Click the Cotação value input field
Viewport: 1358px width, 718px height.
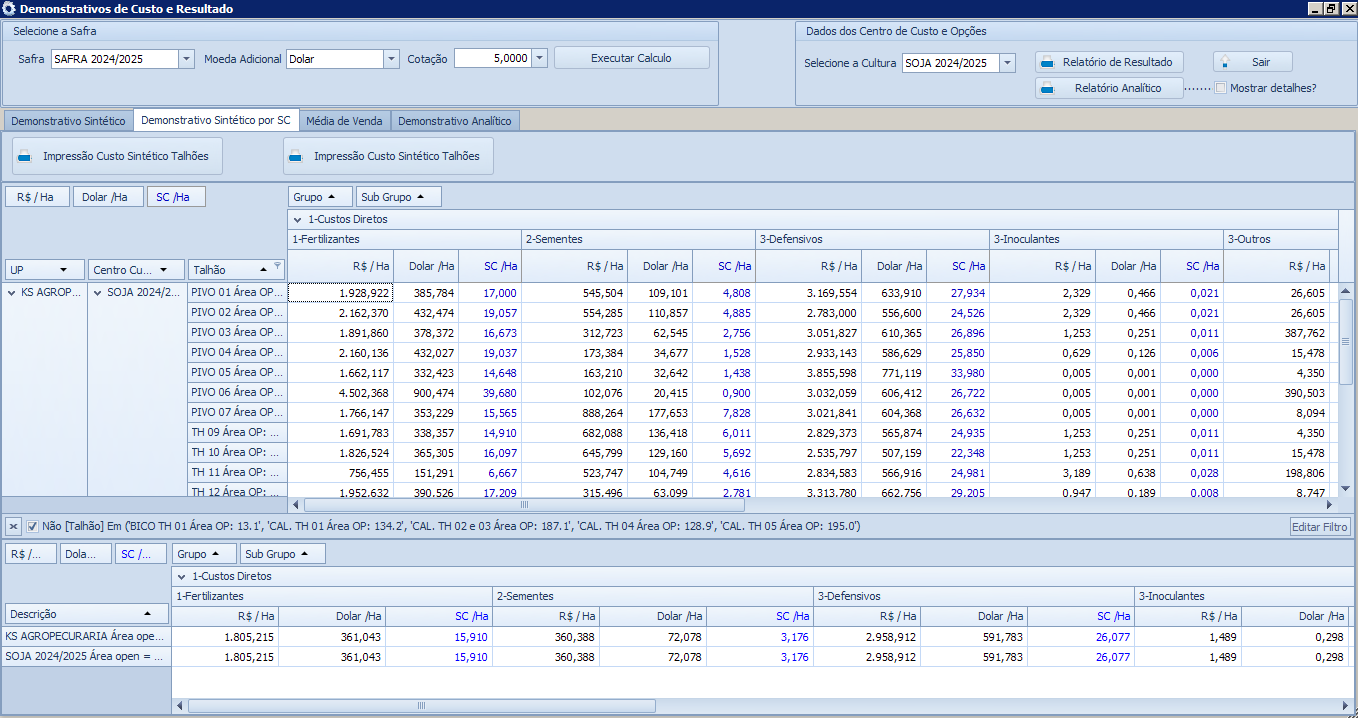491,59
